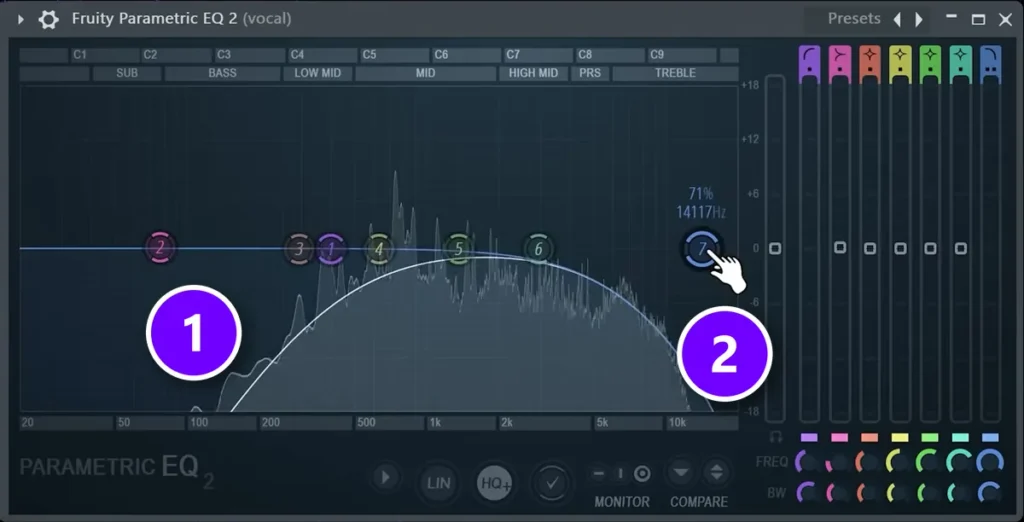Click the pink band 2 FREQ knob
Viewport: 1024px width, 522px height.
pyautogui.click(x=838, y=462)
